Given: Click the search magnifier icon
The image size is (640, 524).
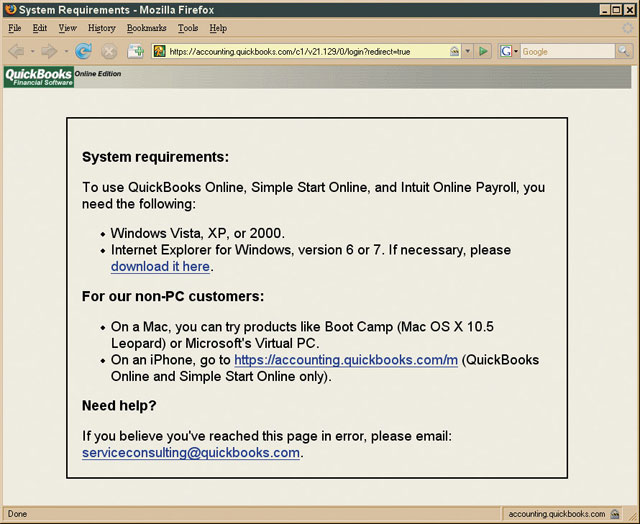Looking at the screenshot, I should point(623,51).
